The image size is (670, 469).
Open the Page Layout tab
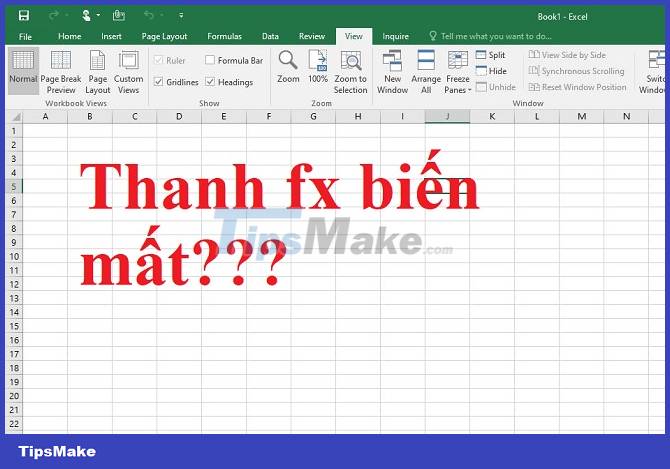point(165,36)
